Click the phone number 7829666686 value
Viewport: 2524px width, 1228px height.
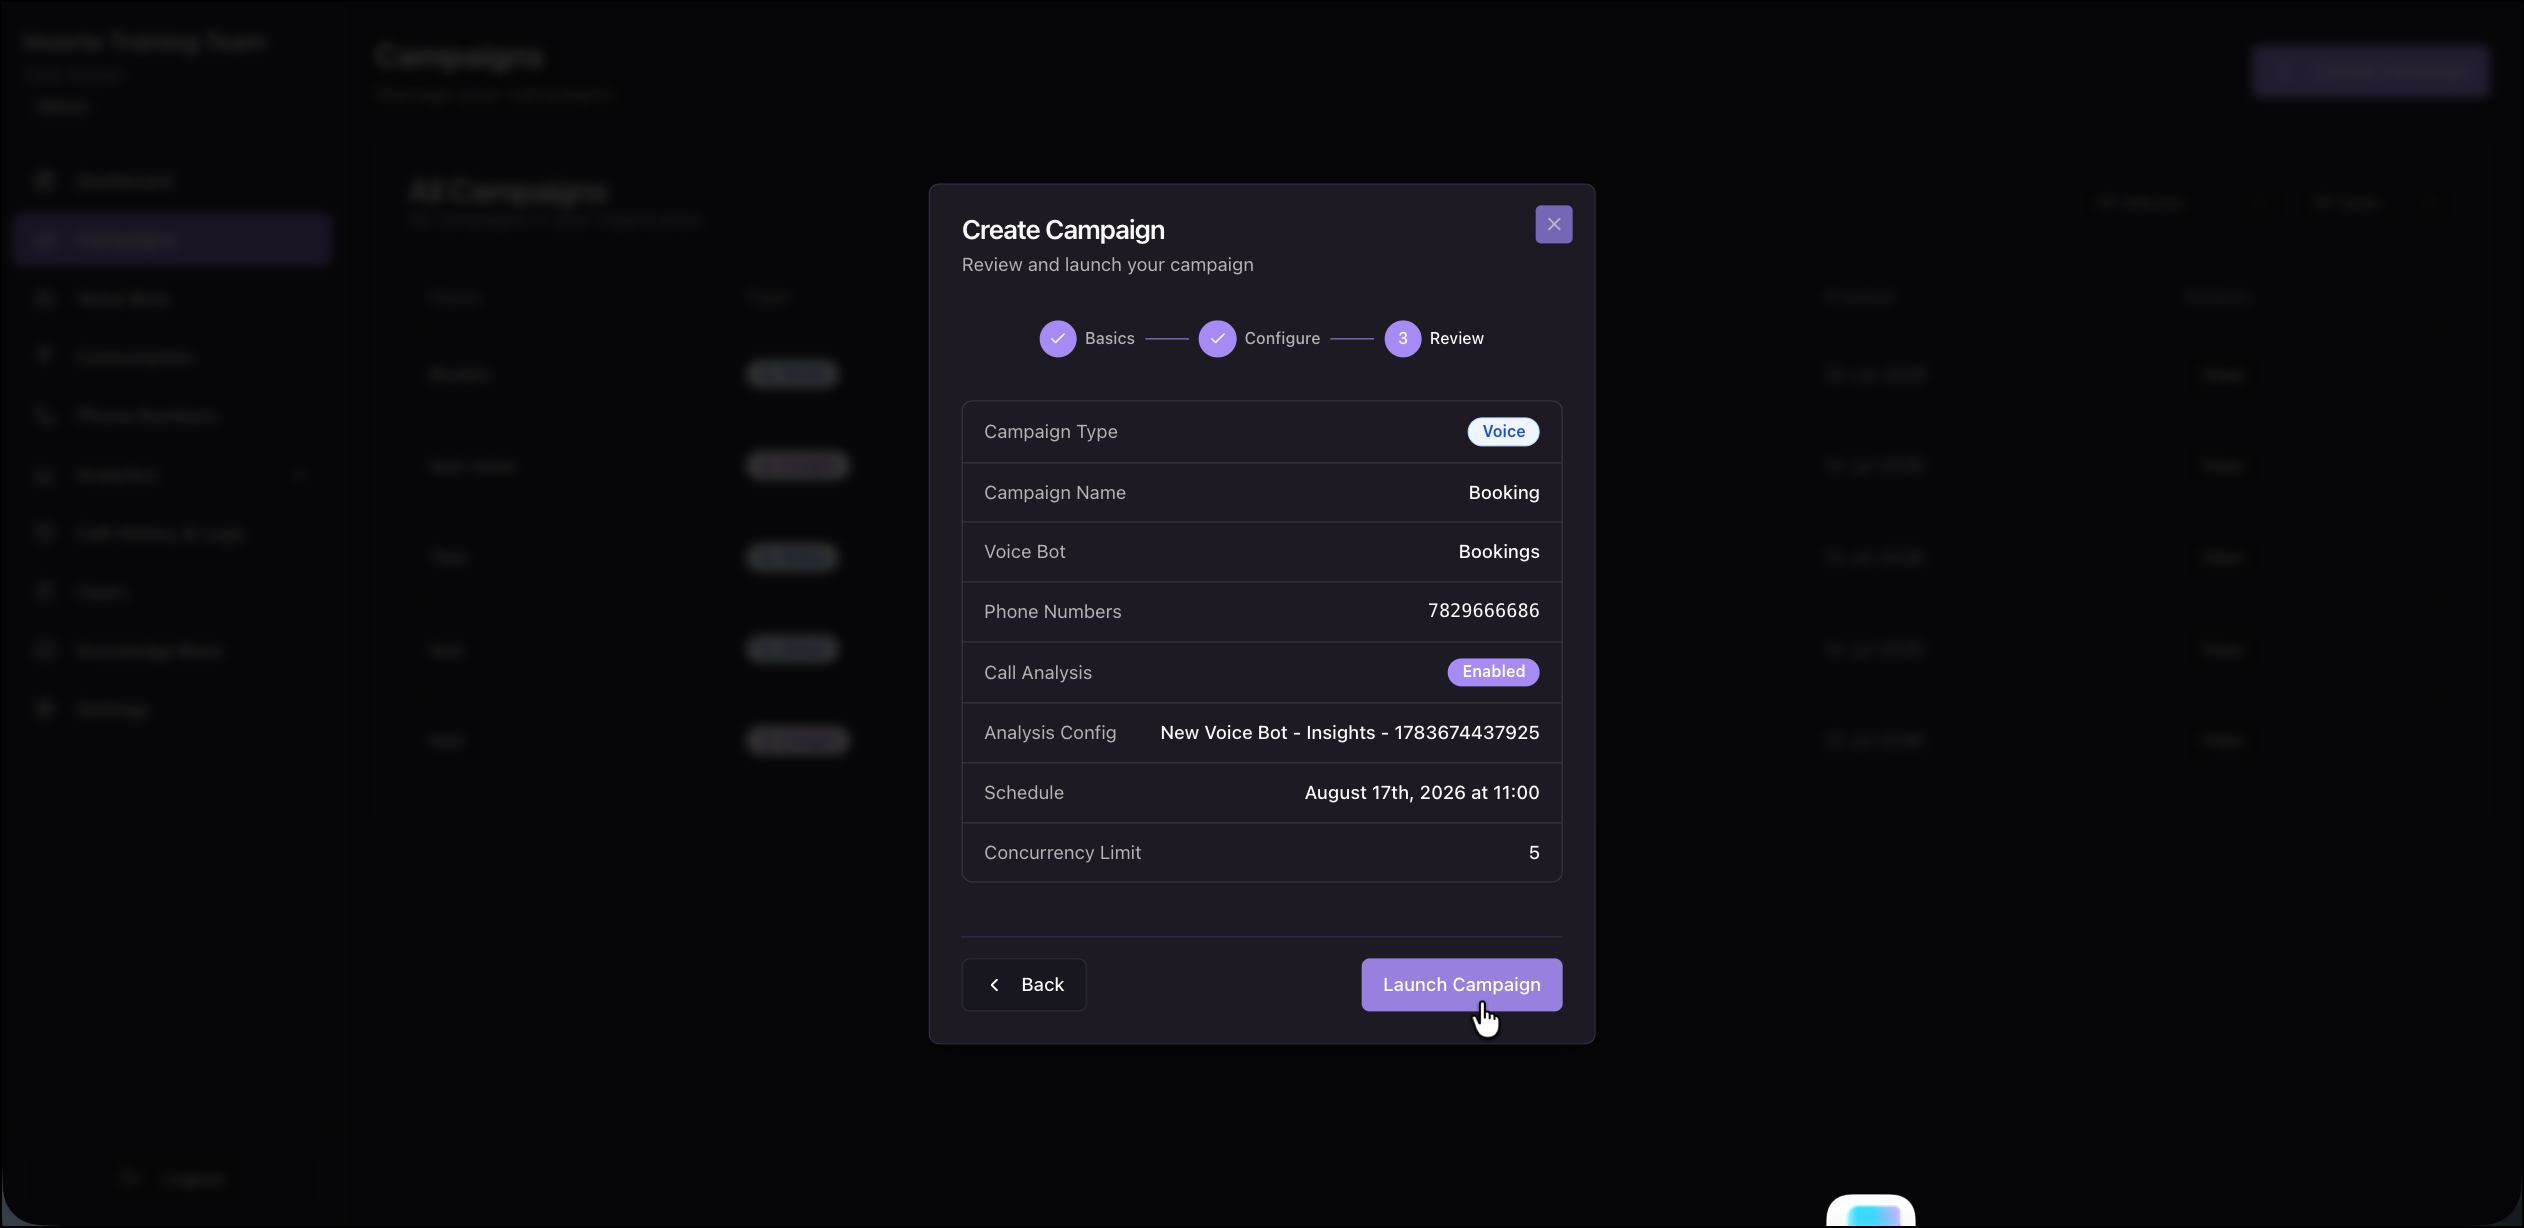click(x=1483, y=611)
